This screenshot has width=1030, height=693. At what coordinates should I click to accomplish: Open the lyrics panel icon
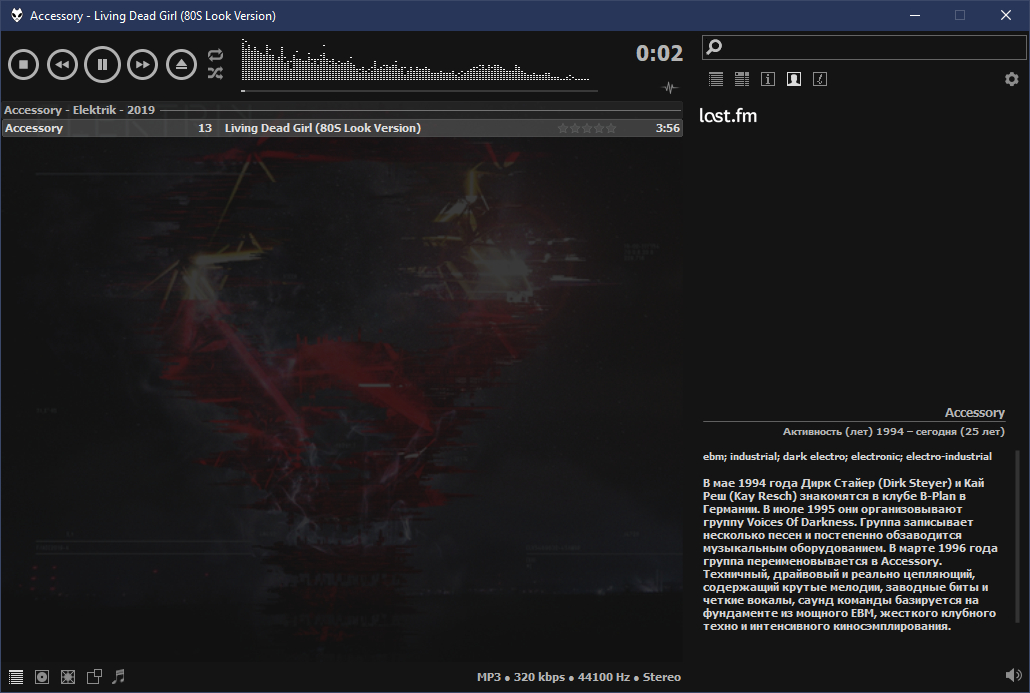820,79
